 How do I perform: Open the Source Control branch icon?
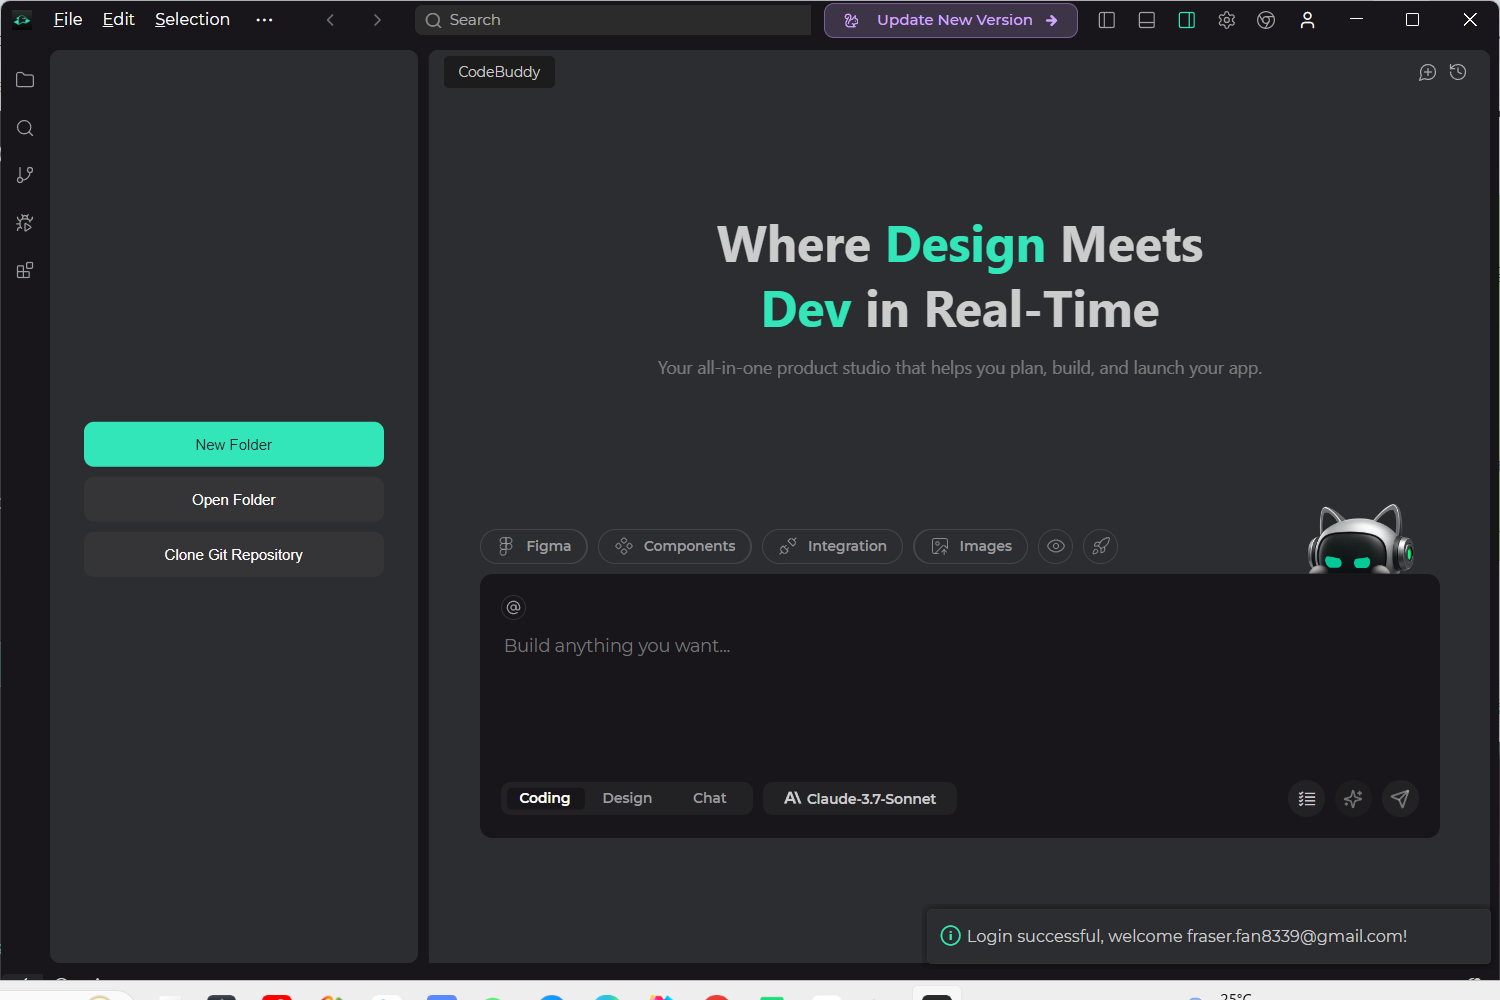point(25,175)
